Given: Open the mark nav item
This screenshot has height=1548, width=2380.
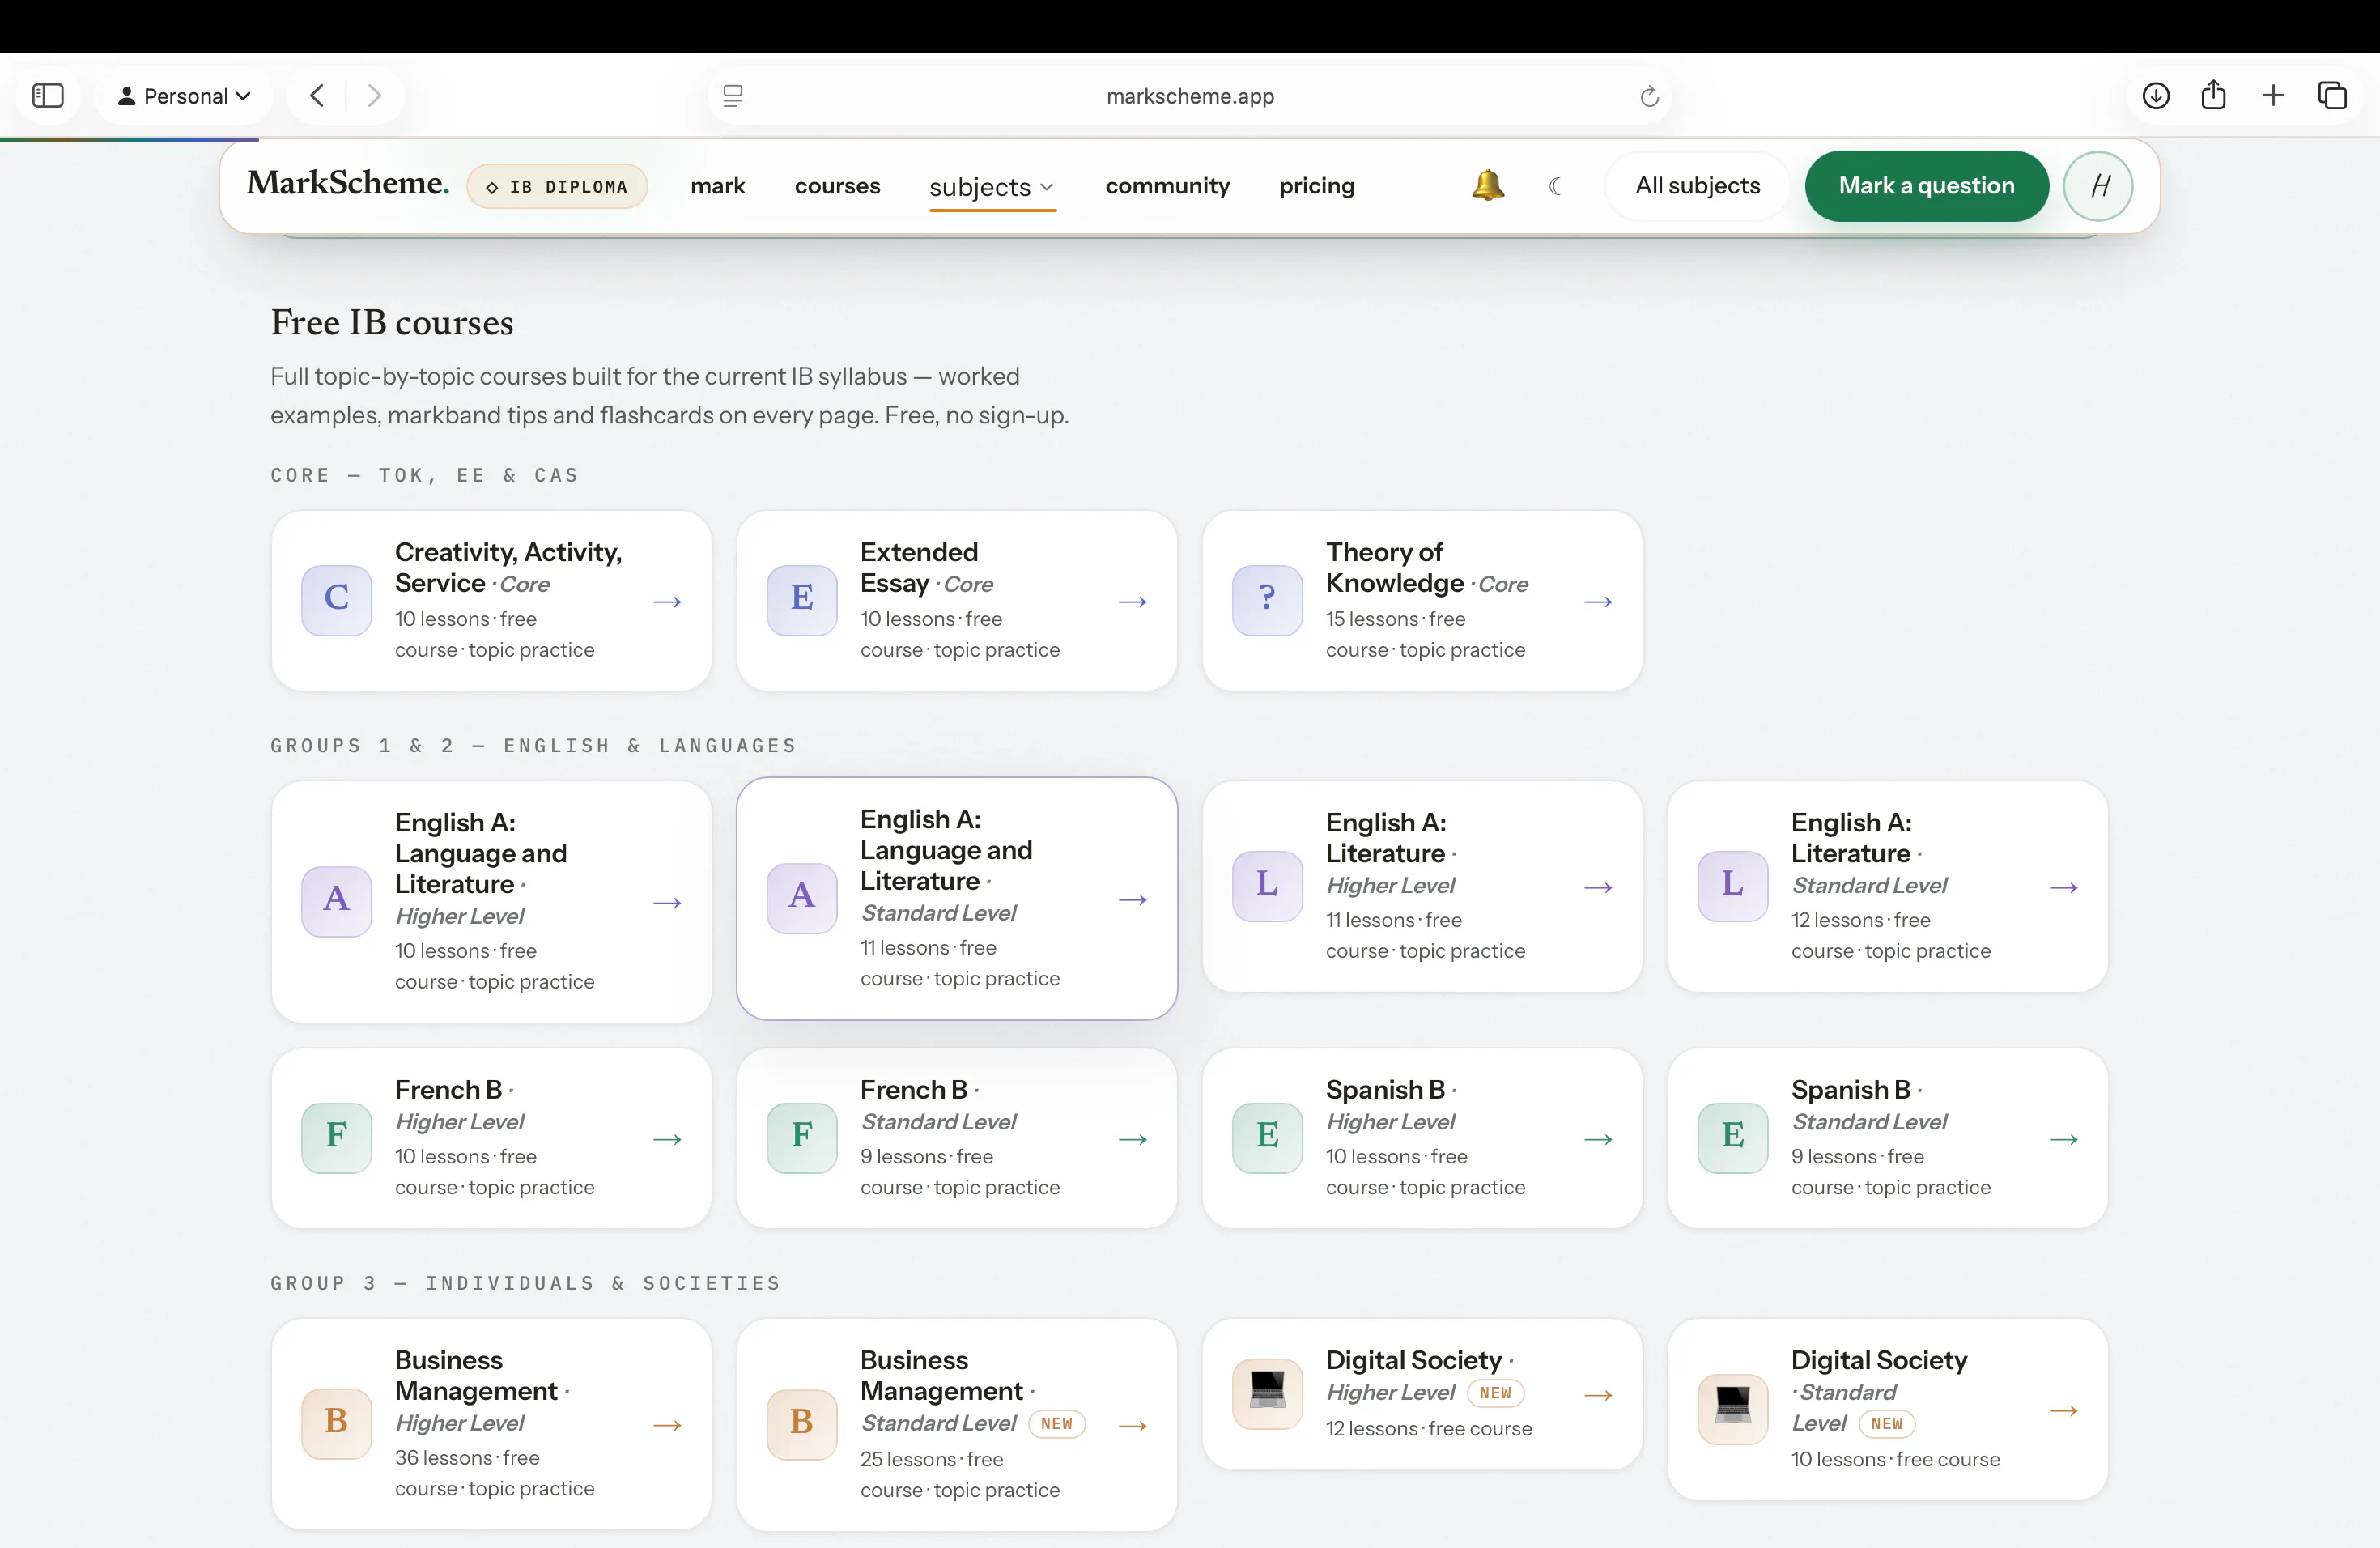Looking at the screenshot, I should click(x=718, y=186).
